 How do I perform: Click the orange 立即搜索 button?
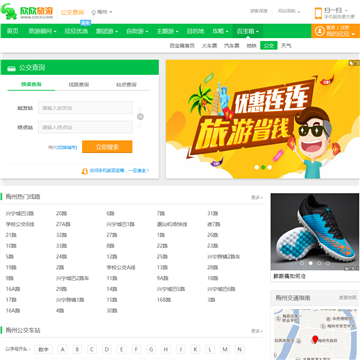click(107, 147)
